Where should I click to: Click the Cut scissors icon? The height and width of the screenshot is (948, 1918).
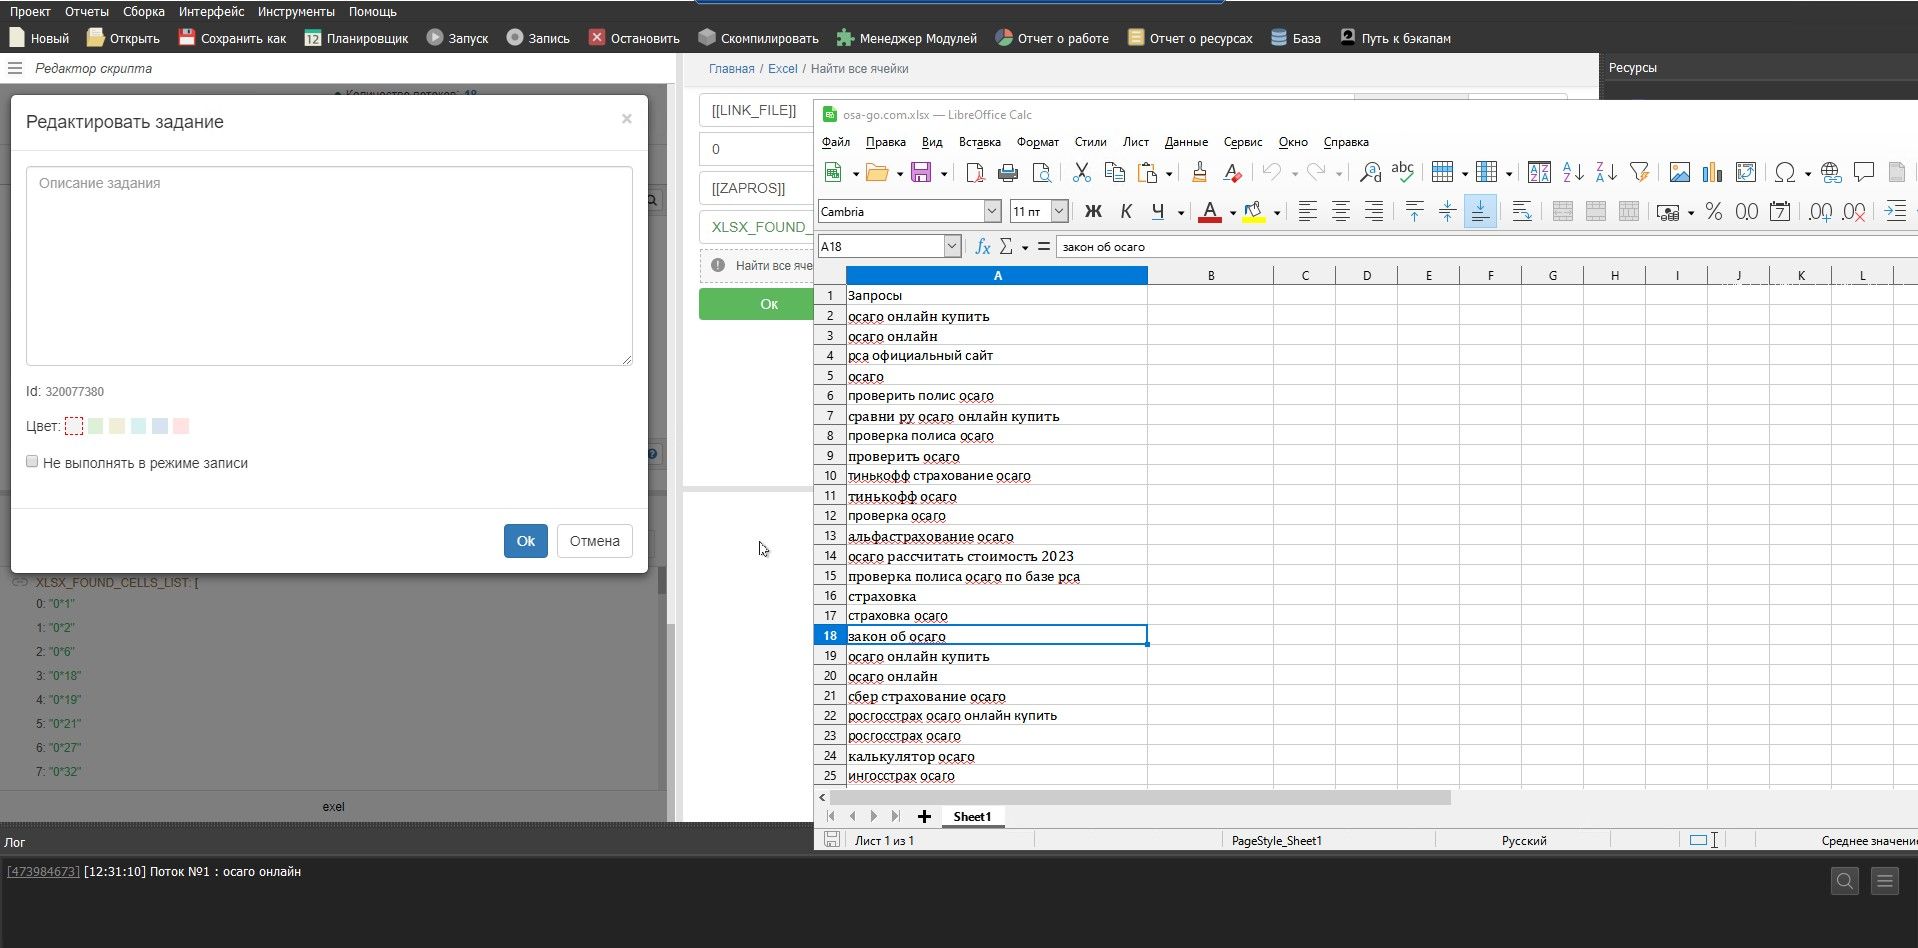pos(1081,173)
